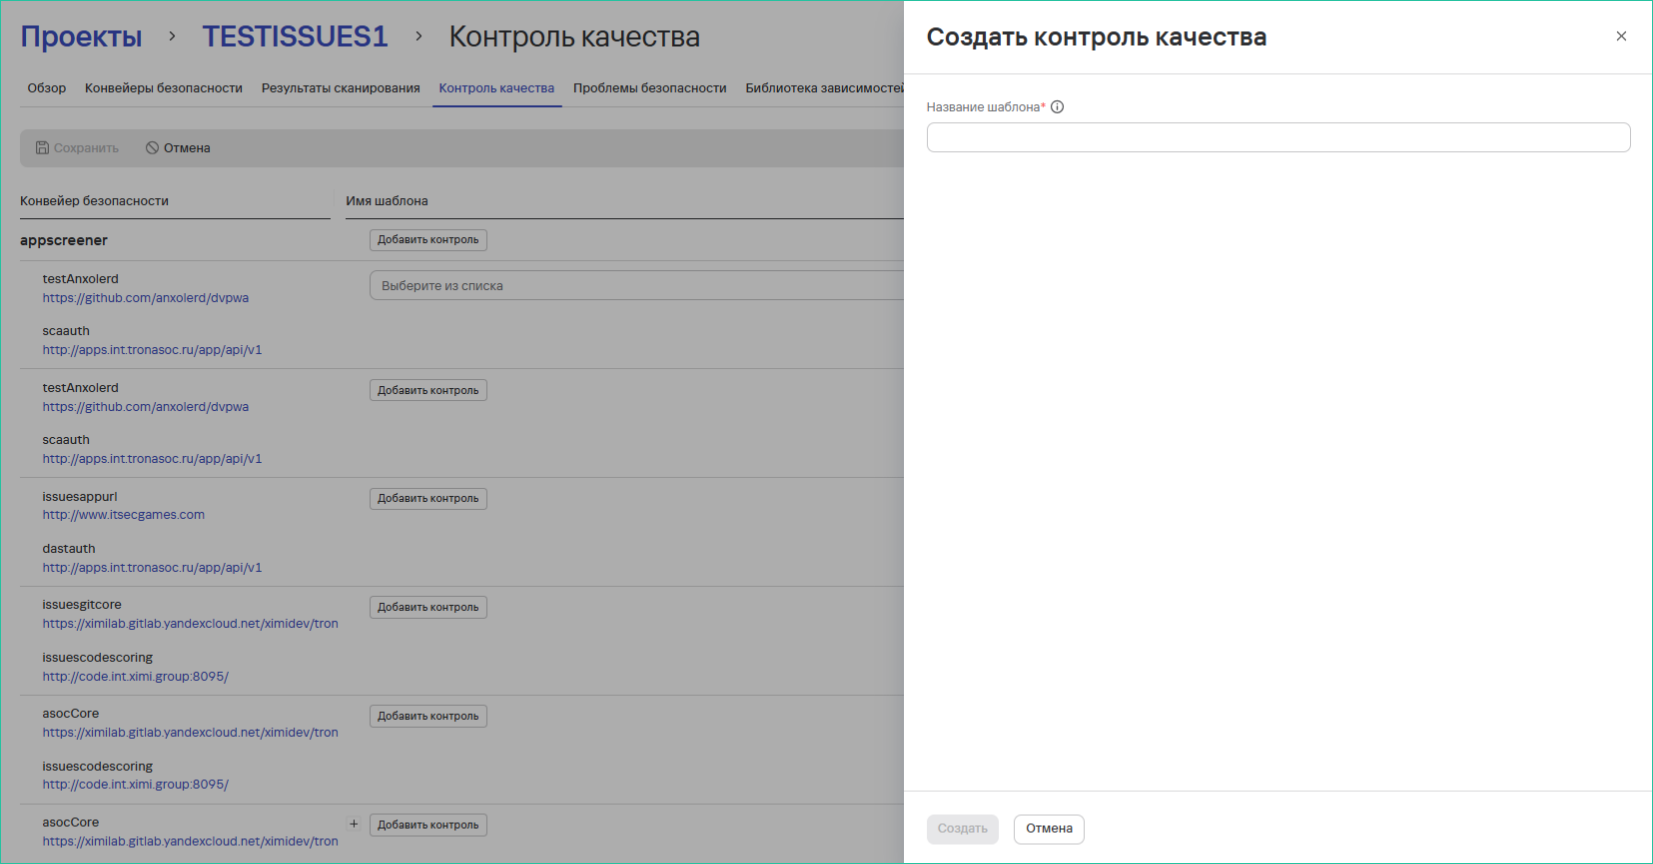Image resolution: width=1653 pixels, height=864 pixels.
Task: Navigate to Проекты in the breadcrumb
Action: click(x=81, y=37)
